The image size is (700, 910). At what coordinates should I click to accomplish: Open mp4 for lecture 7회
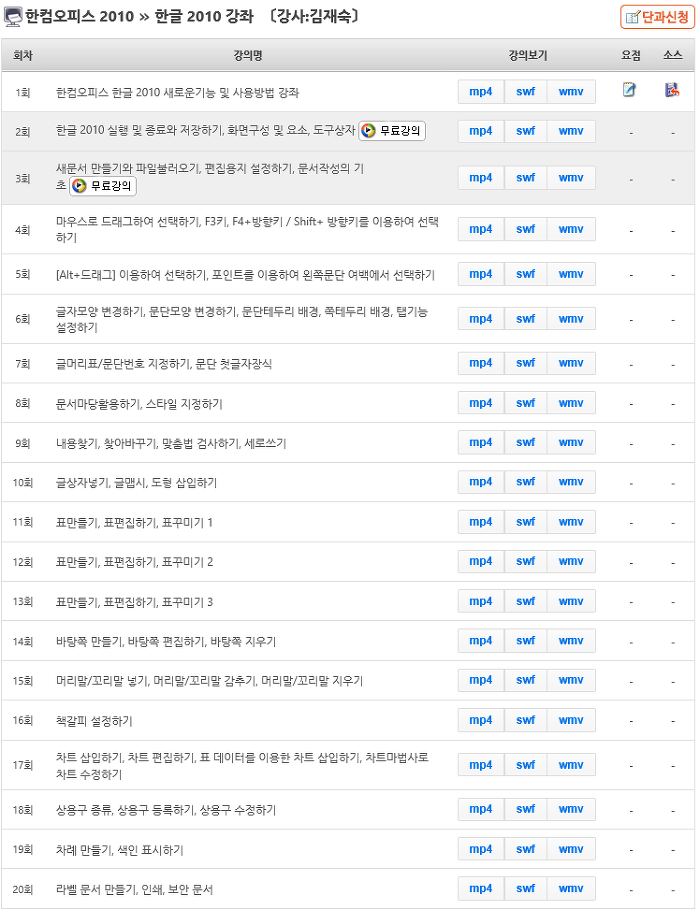click(481, 363)
